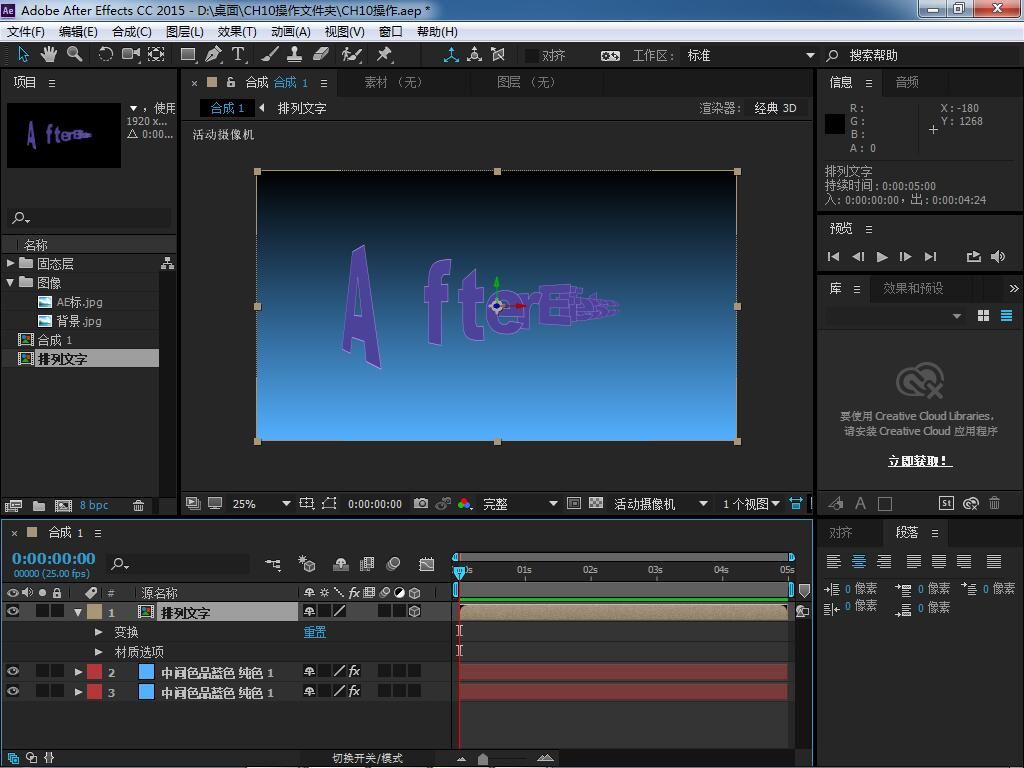Step to next frame in Preview
Viewport: 1024px width, 768px height.
coord(906,257)
